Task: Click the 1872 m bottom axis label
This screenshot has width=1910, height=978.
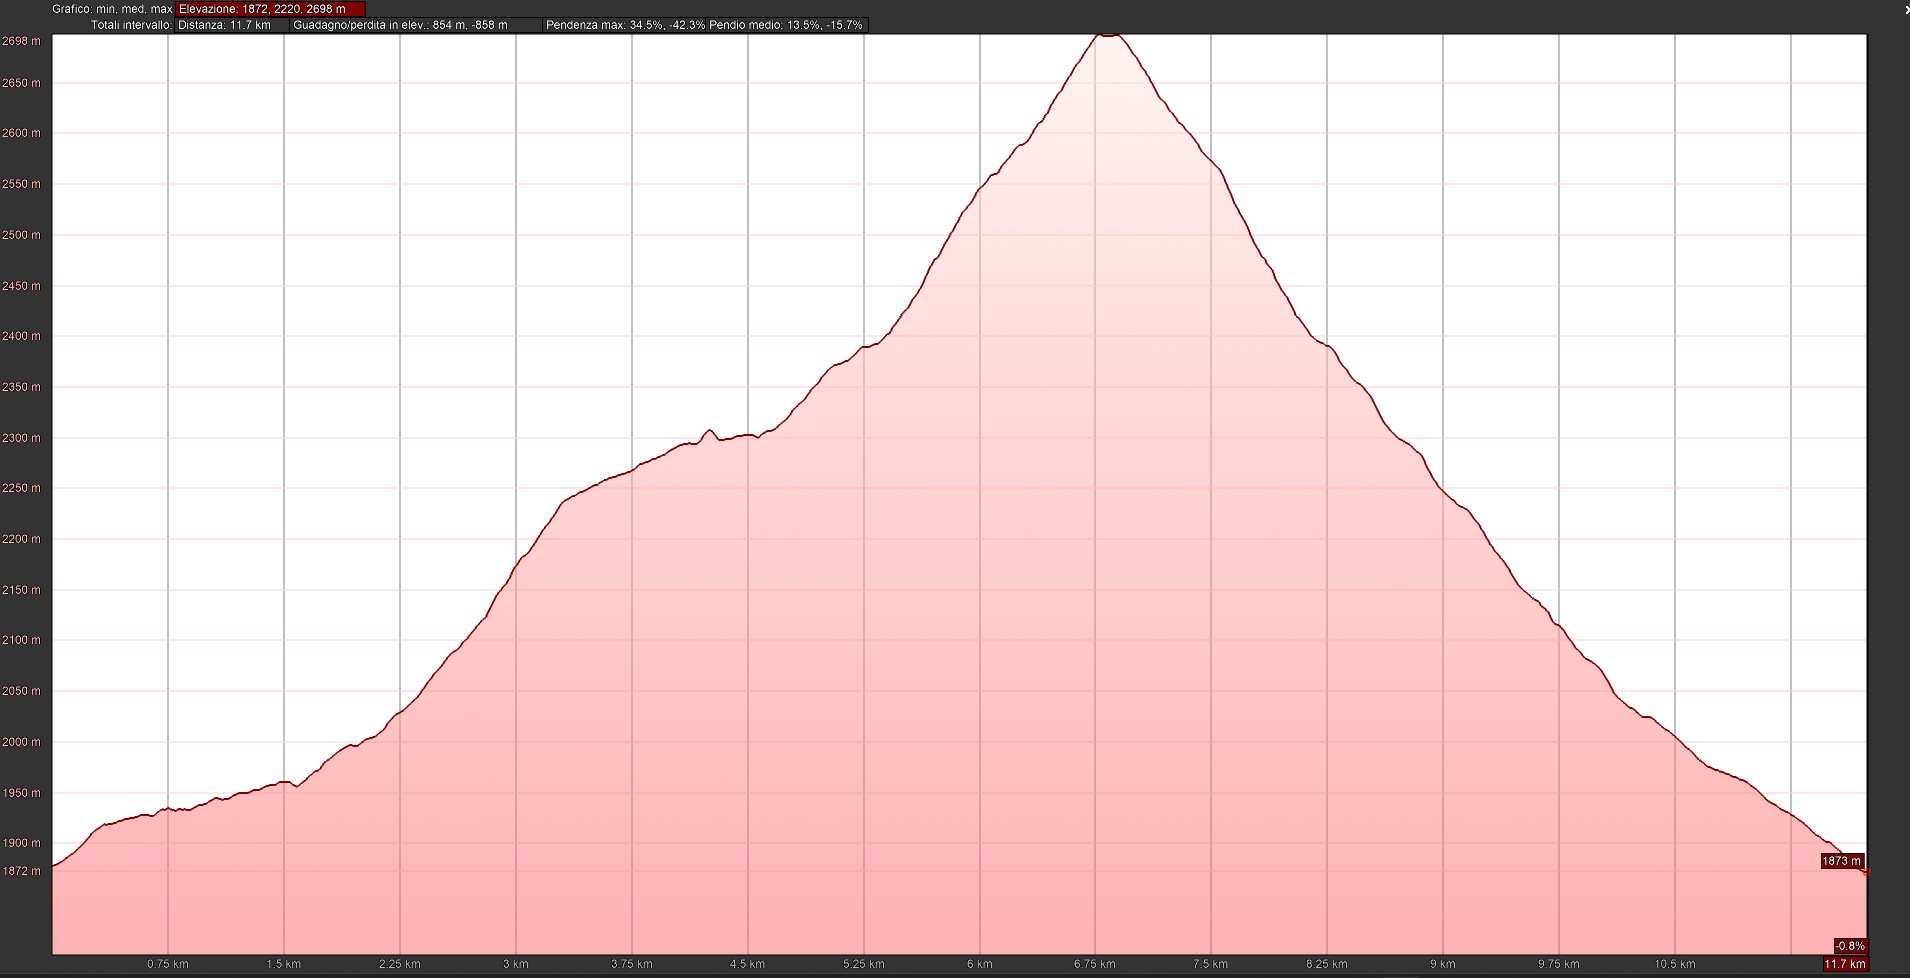Action: tap(22, 871)
